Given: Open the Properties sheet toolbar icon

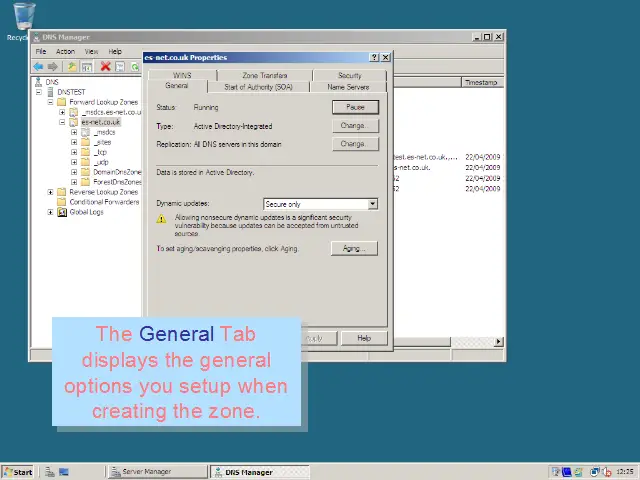Looking at the screenshot, I should coord(120,67).
